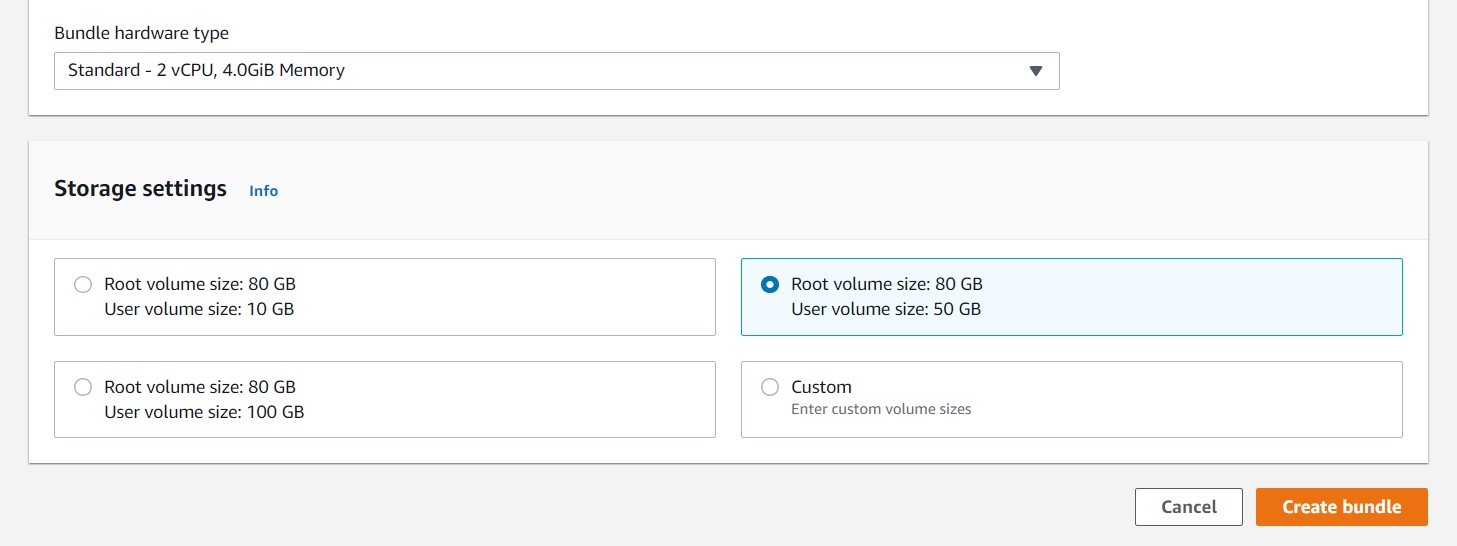Screen dimensions: 1457x546
Task: Click Root volume size text in 10 GB tile
Action: (x=200, y=285)
